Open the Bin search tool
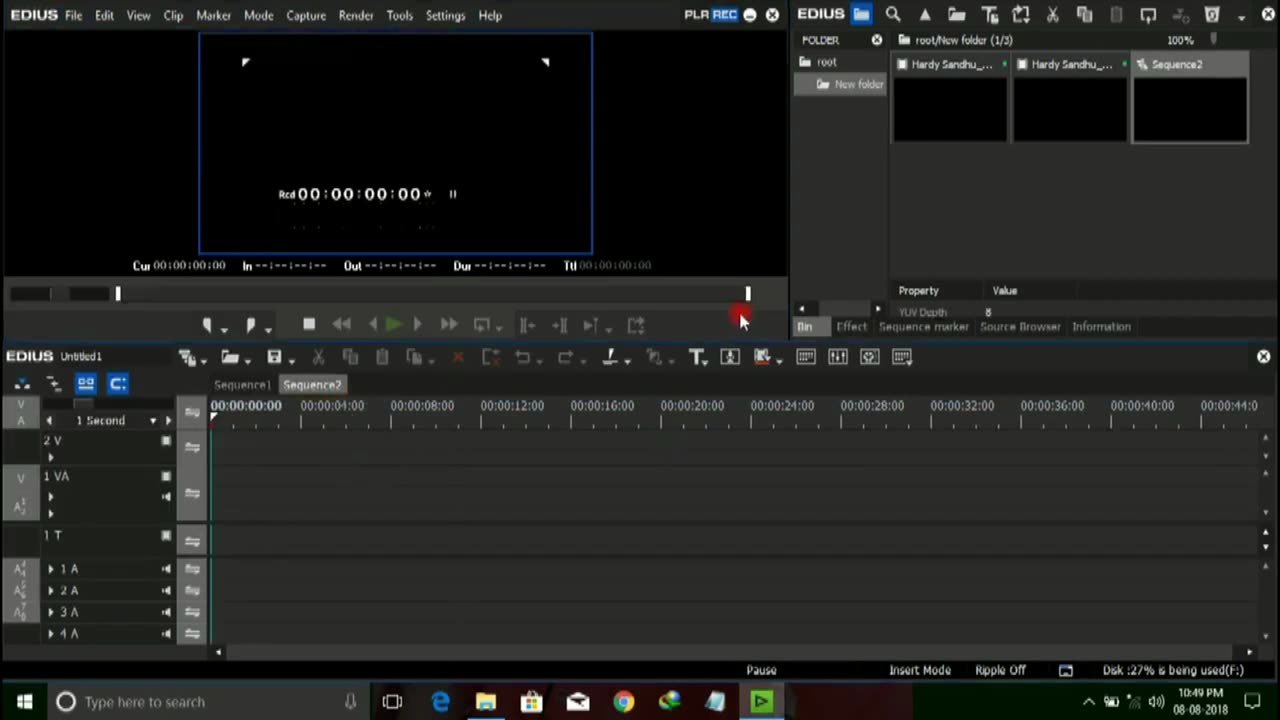The height and width of the screenshot is (720, 1280). click(x=893, y=15)
